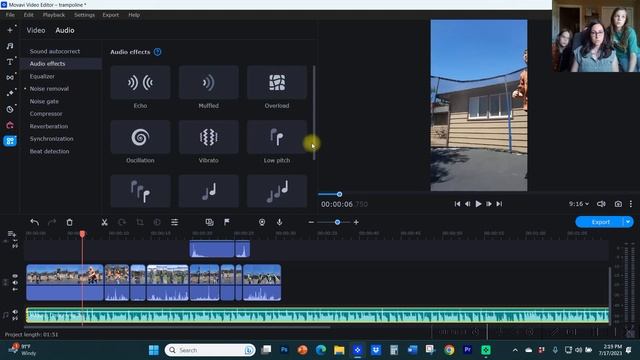Click the timeline zoom slider handle
The width and height of the screenshot is (640, 360).
click(337, 222)
